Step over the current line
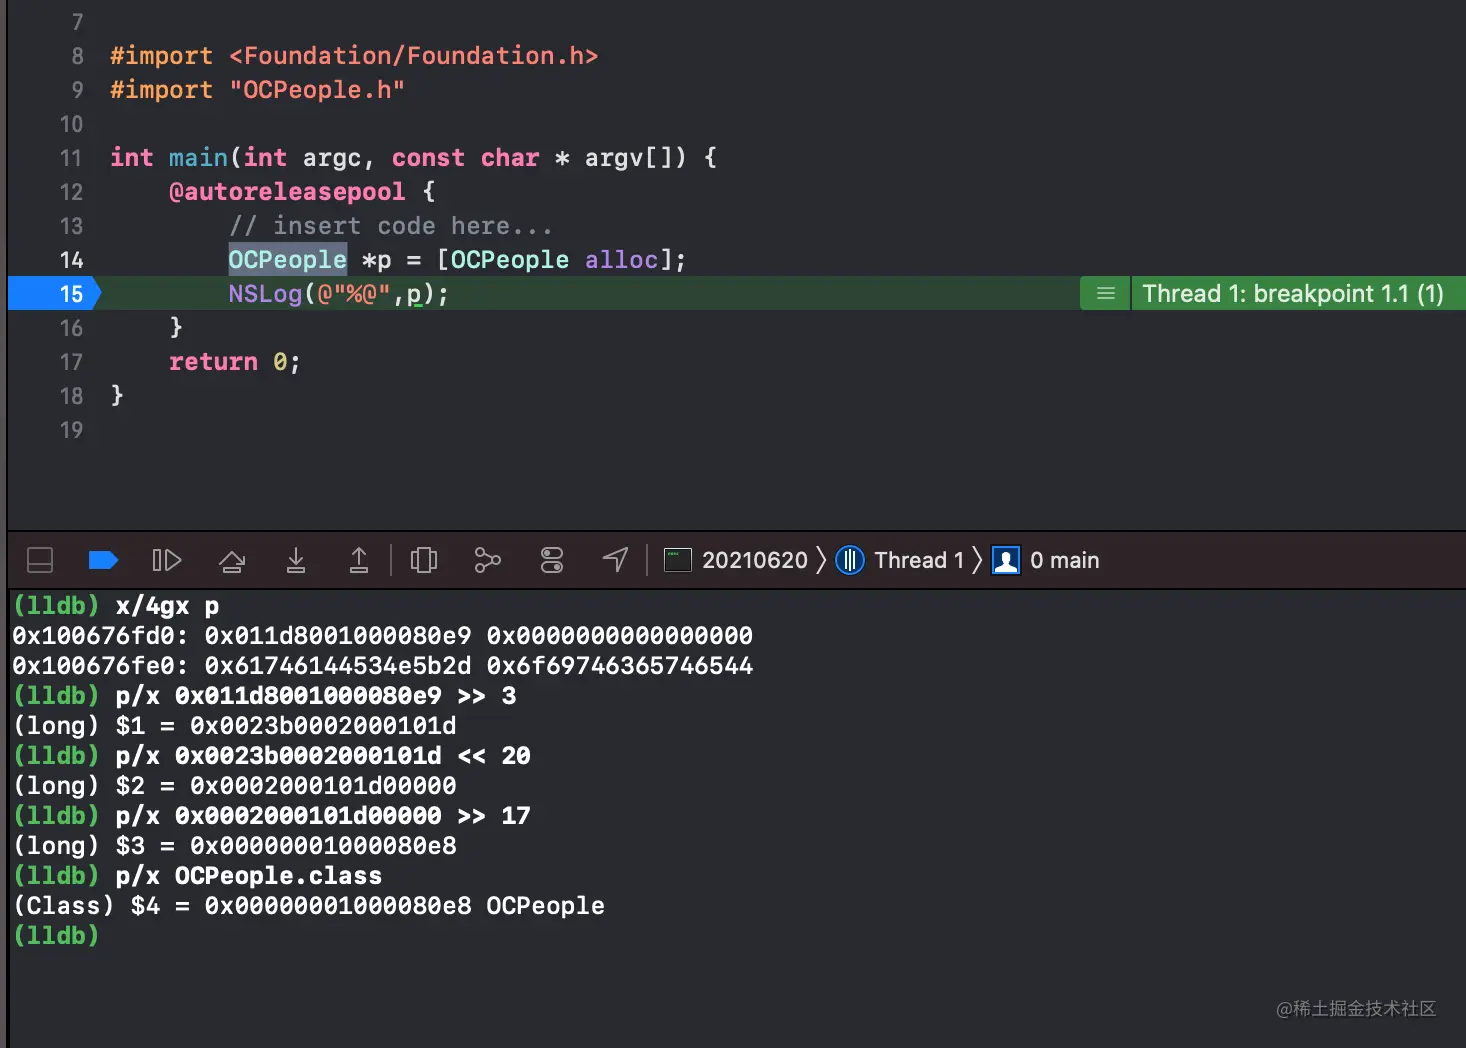This screenshot has width=1466, height=1048. (x=232, y=560)
